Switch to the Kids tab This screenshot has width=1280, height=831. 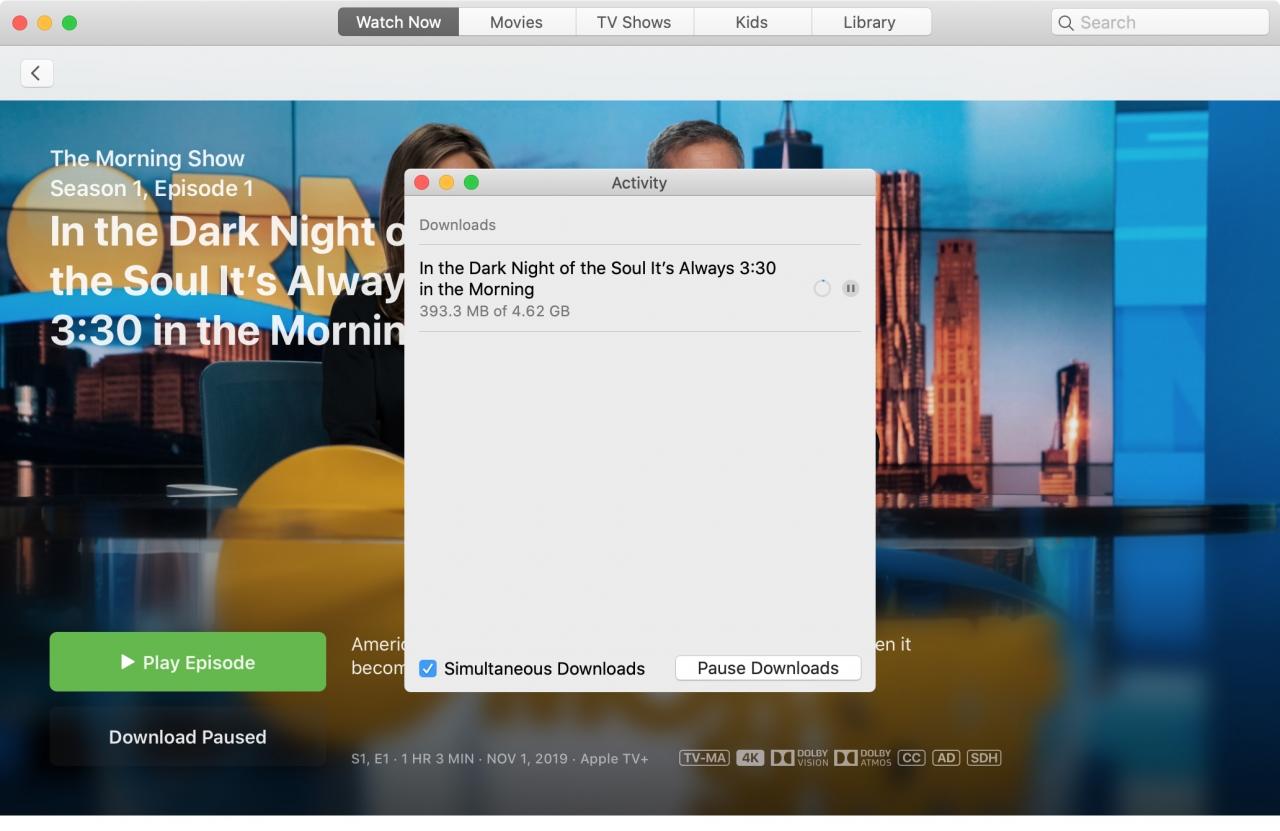click(752, 22)
